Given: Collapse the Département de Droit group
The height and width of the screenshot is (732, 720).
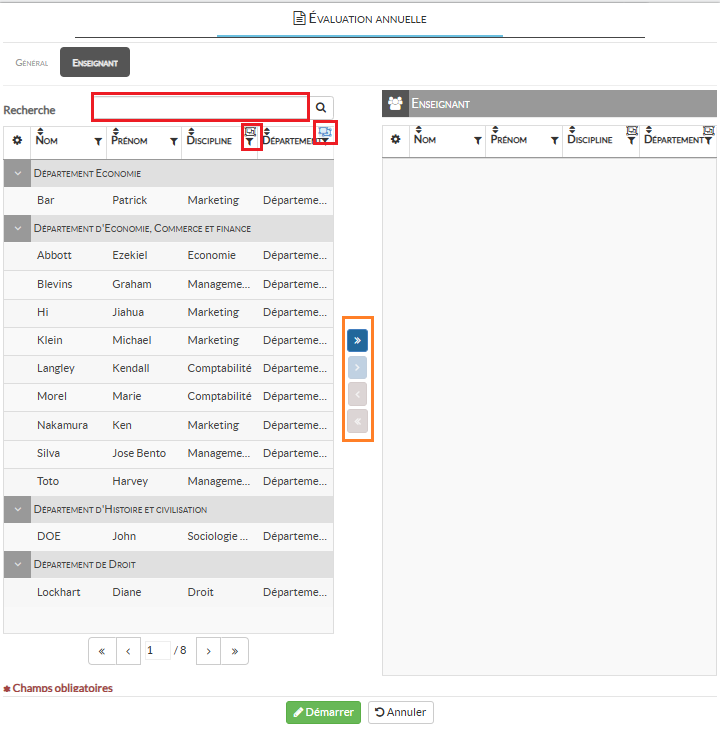Looking at the screenshot, I should (17, 565).
